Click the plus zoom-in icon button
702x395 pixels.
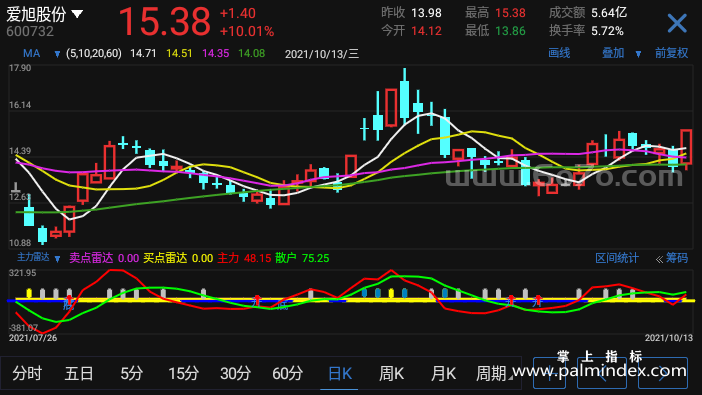[x=549, y=373]
